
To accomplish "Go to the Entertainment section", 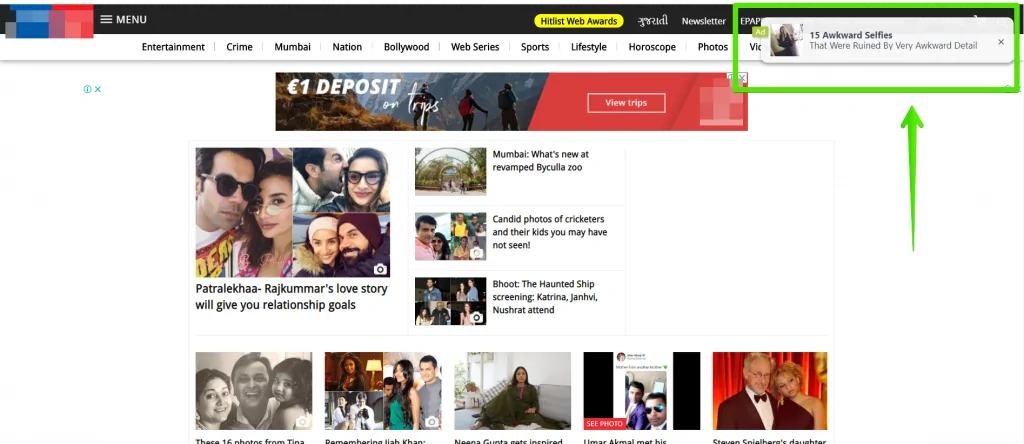I will [173, 47].
